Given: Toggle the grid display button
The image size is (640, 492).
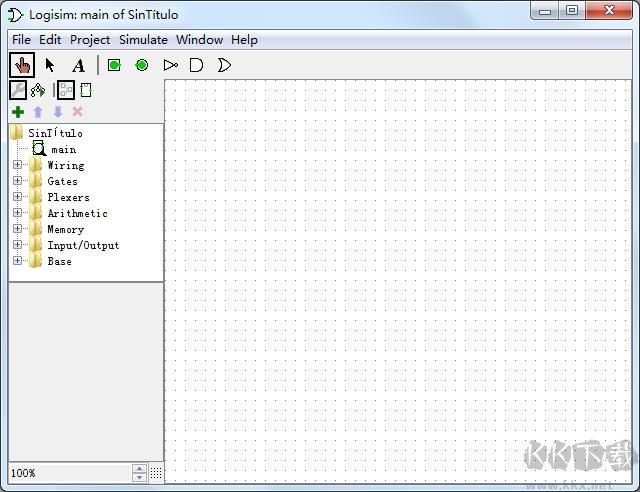Looking at the screenshot, I should click(x=156, y=473).
